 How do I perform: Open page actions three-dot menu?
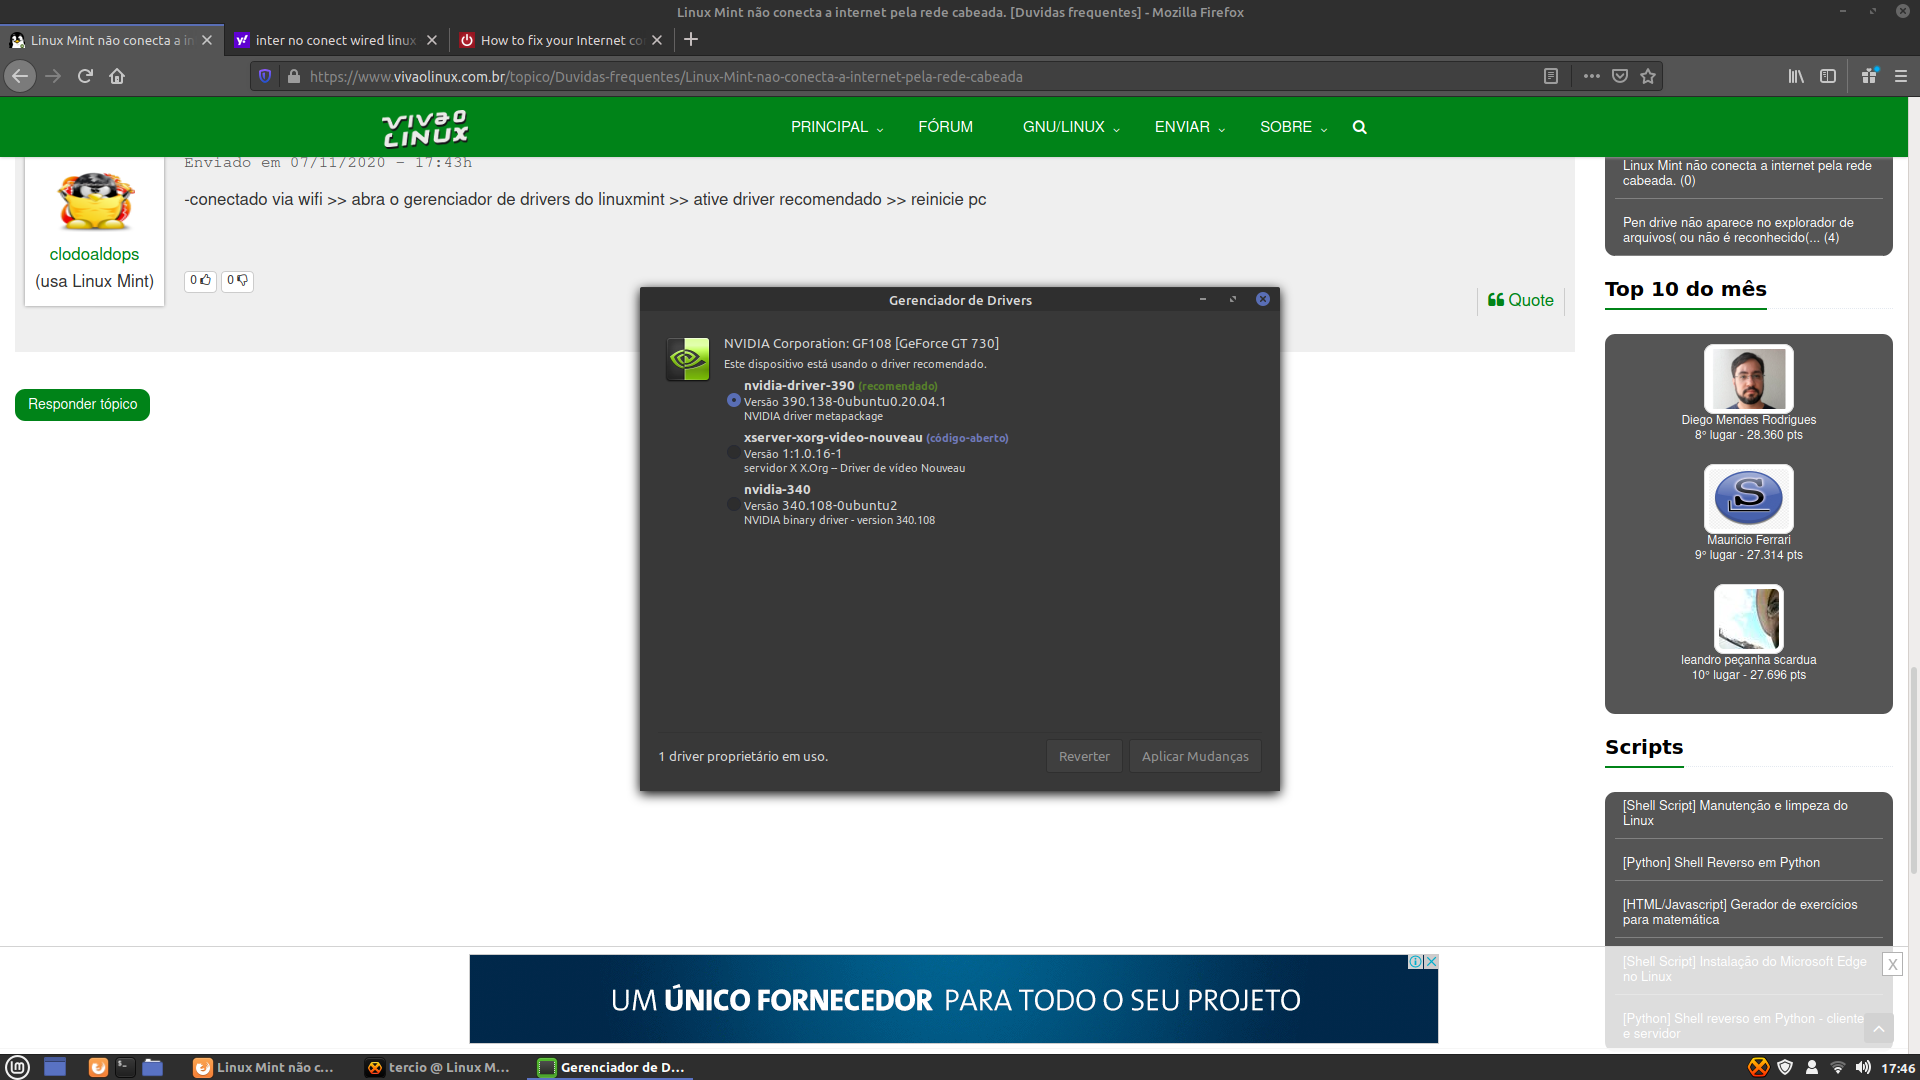pos(1592,76)
